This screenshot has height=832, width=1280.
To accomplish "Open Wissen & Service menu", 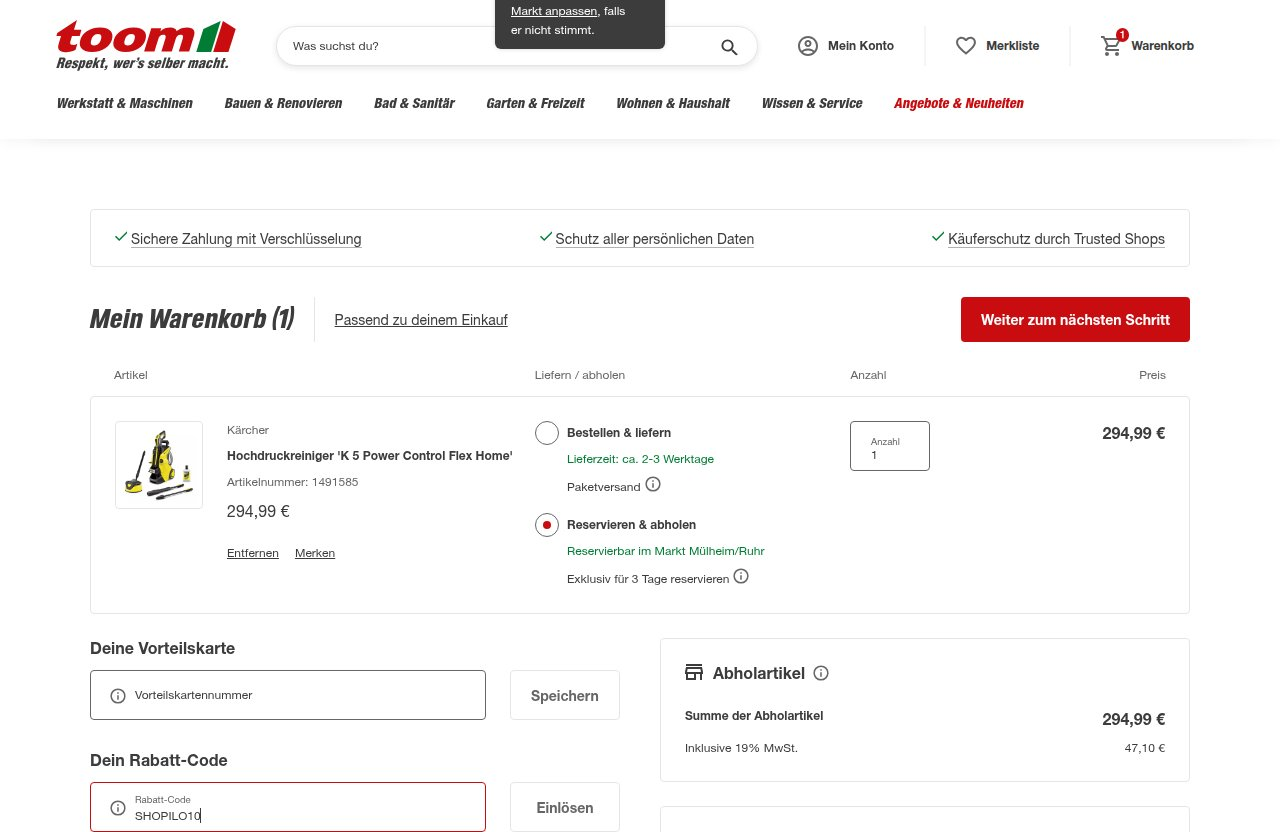I will [x=812, y=103].
